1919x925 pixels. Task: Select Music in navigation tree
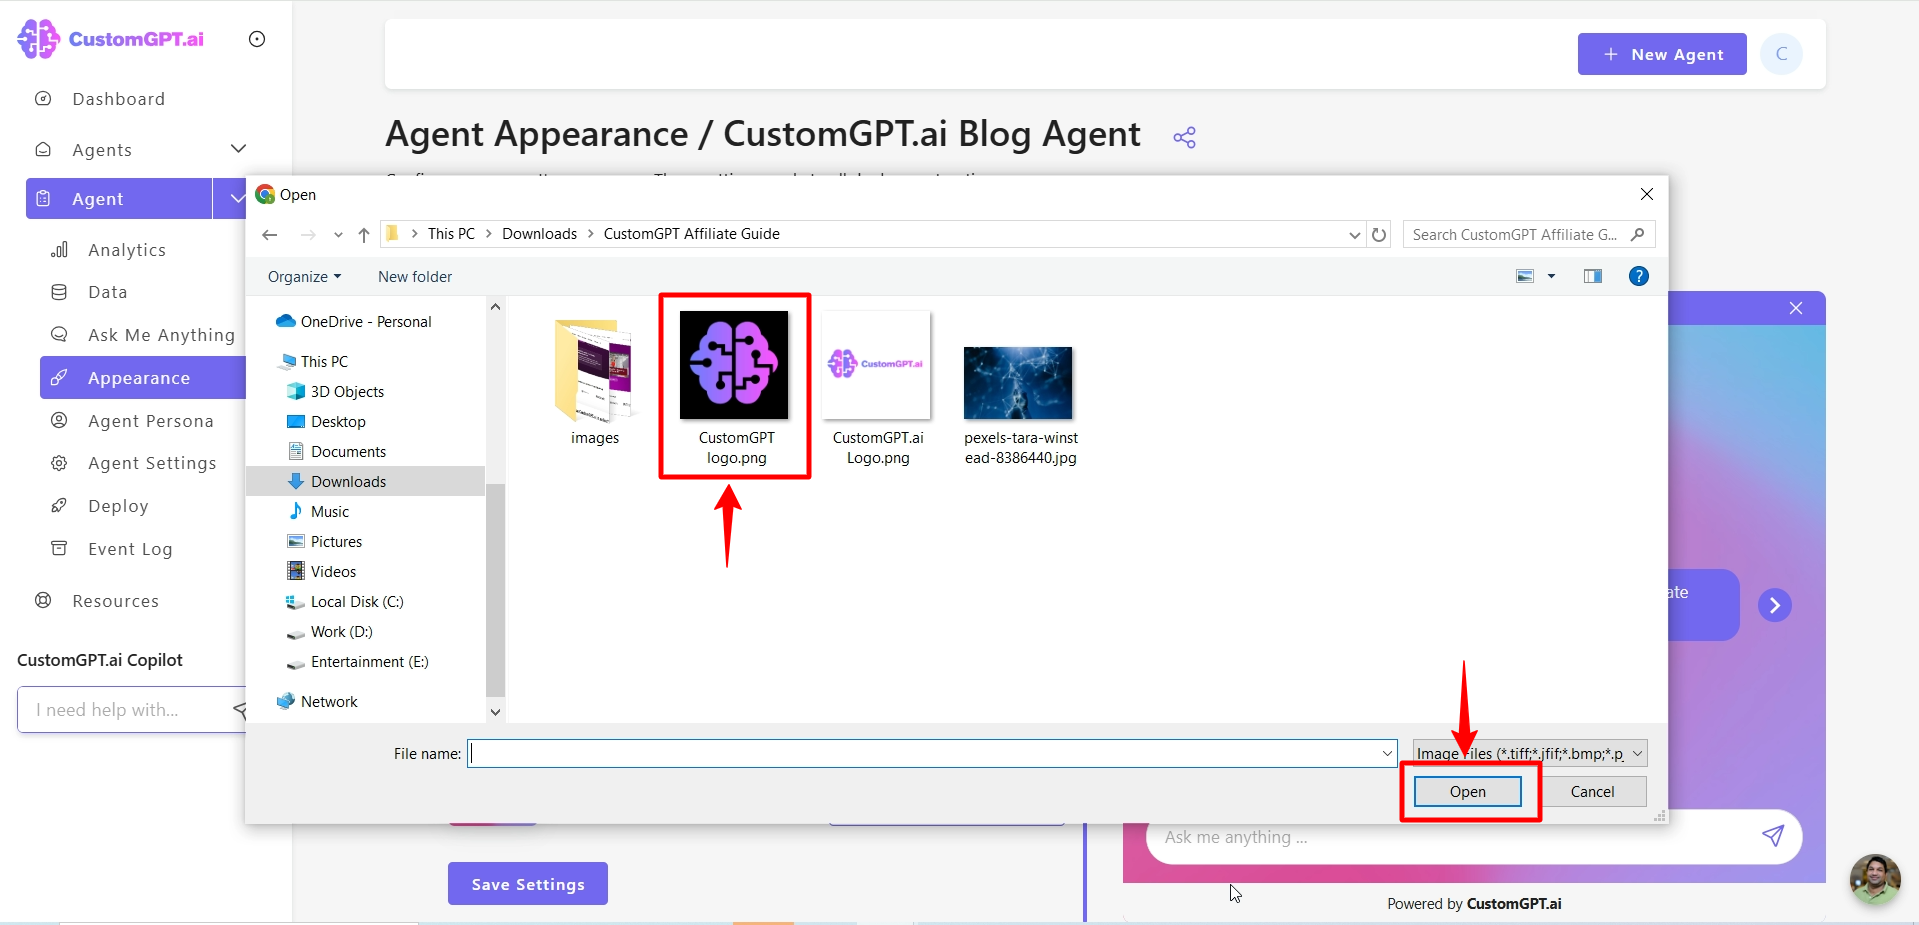[330, 512]
